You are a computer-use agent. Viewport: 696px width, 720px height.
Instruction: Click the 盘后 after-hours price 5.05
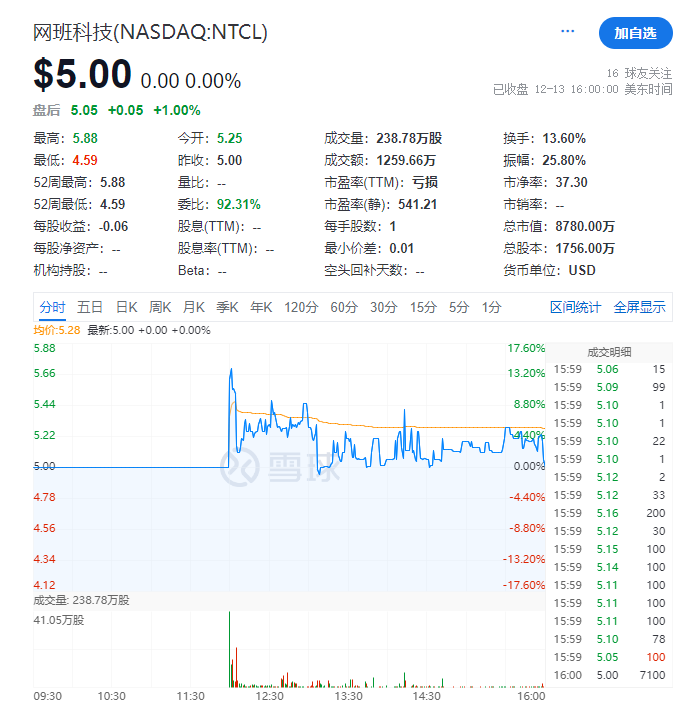tap(84, 110)
